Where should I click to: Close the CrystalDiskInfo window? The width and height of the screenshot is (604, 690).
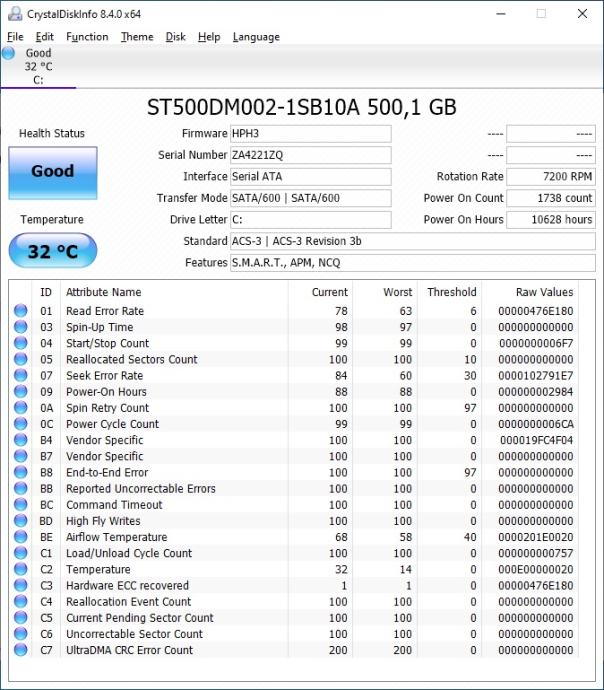pyautogui.click(x=582, y=14)
